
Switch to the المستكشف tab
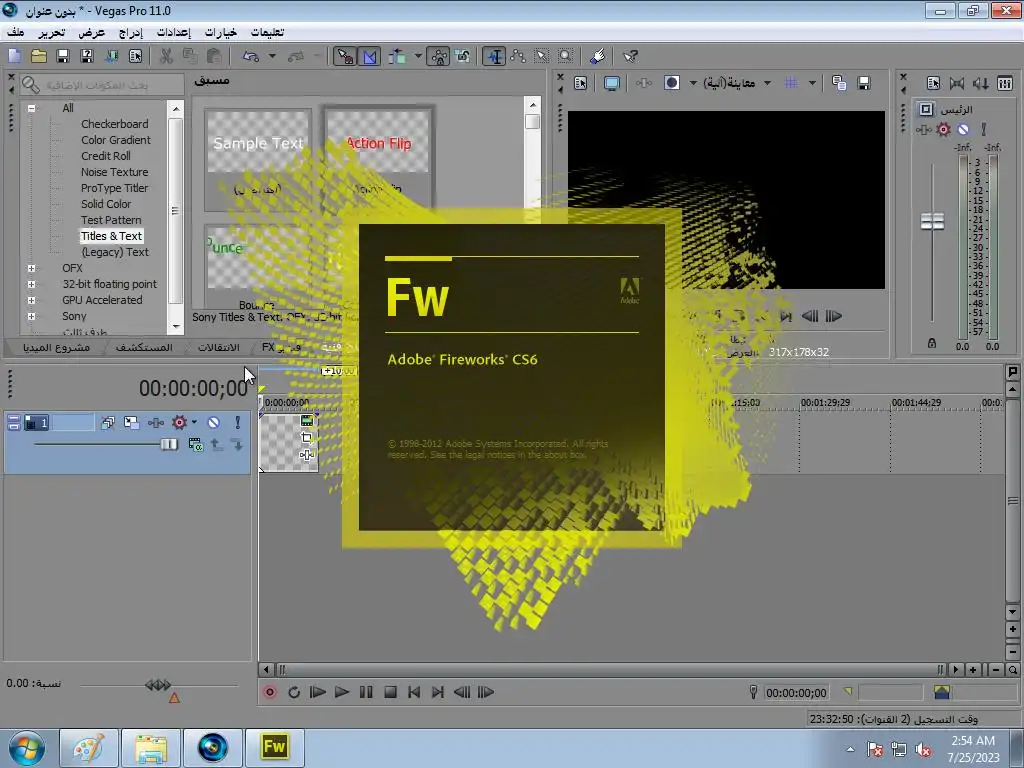pos(144,347)
